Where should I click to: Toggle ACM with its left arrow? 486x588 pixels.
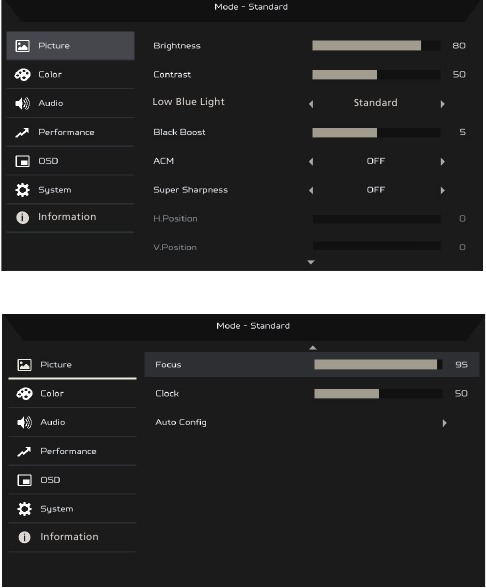coord(311,162)
